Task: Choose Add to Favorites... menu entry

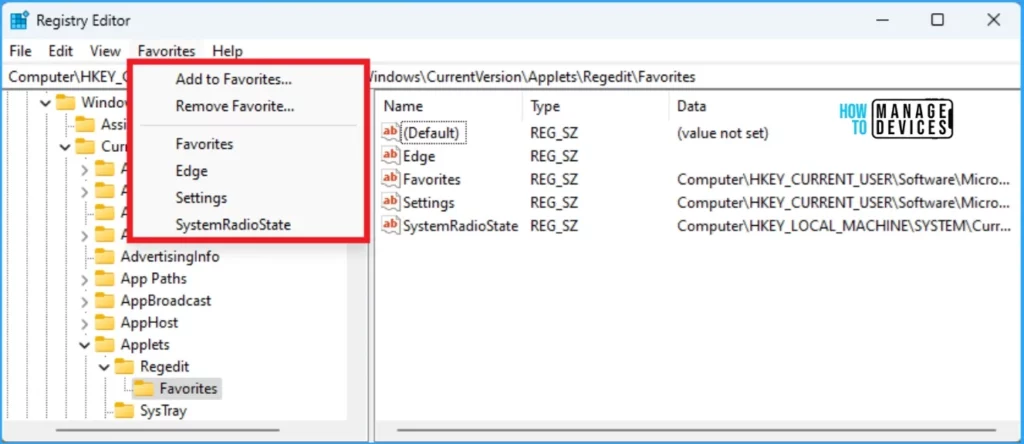Action: [x=234, y=80]
